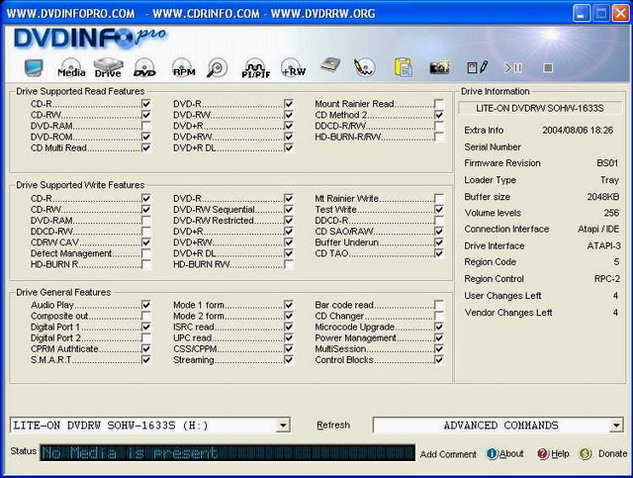Toggle the Composite out checkbox
Viewport: 633px width, 478px height.
[x=146, y=316]
